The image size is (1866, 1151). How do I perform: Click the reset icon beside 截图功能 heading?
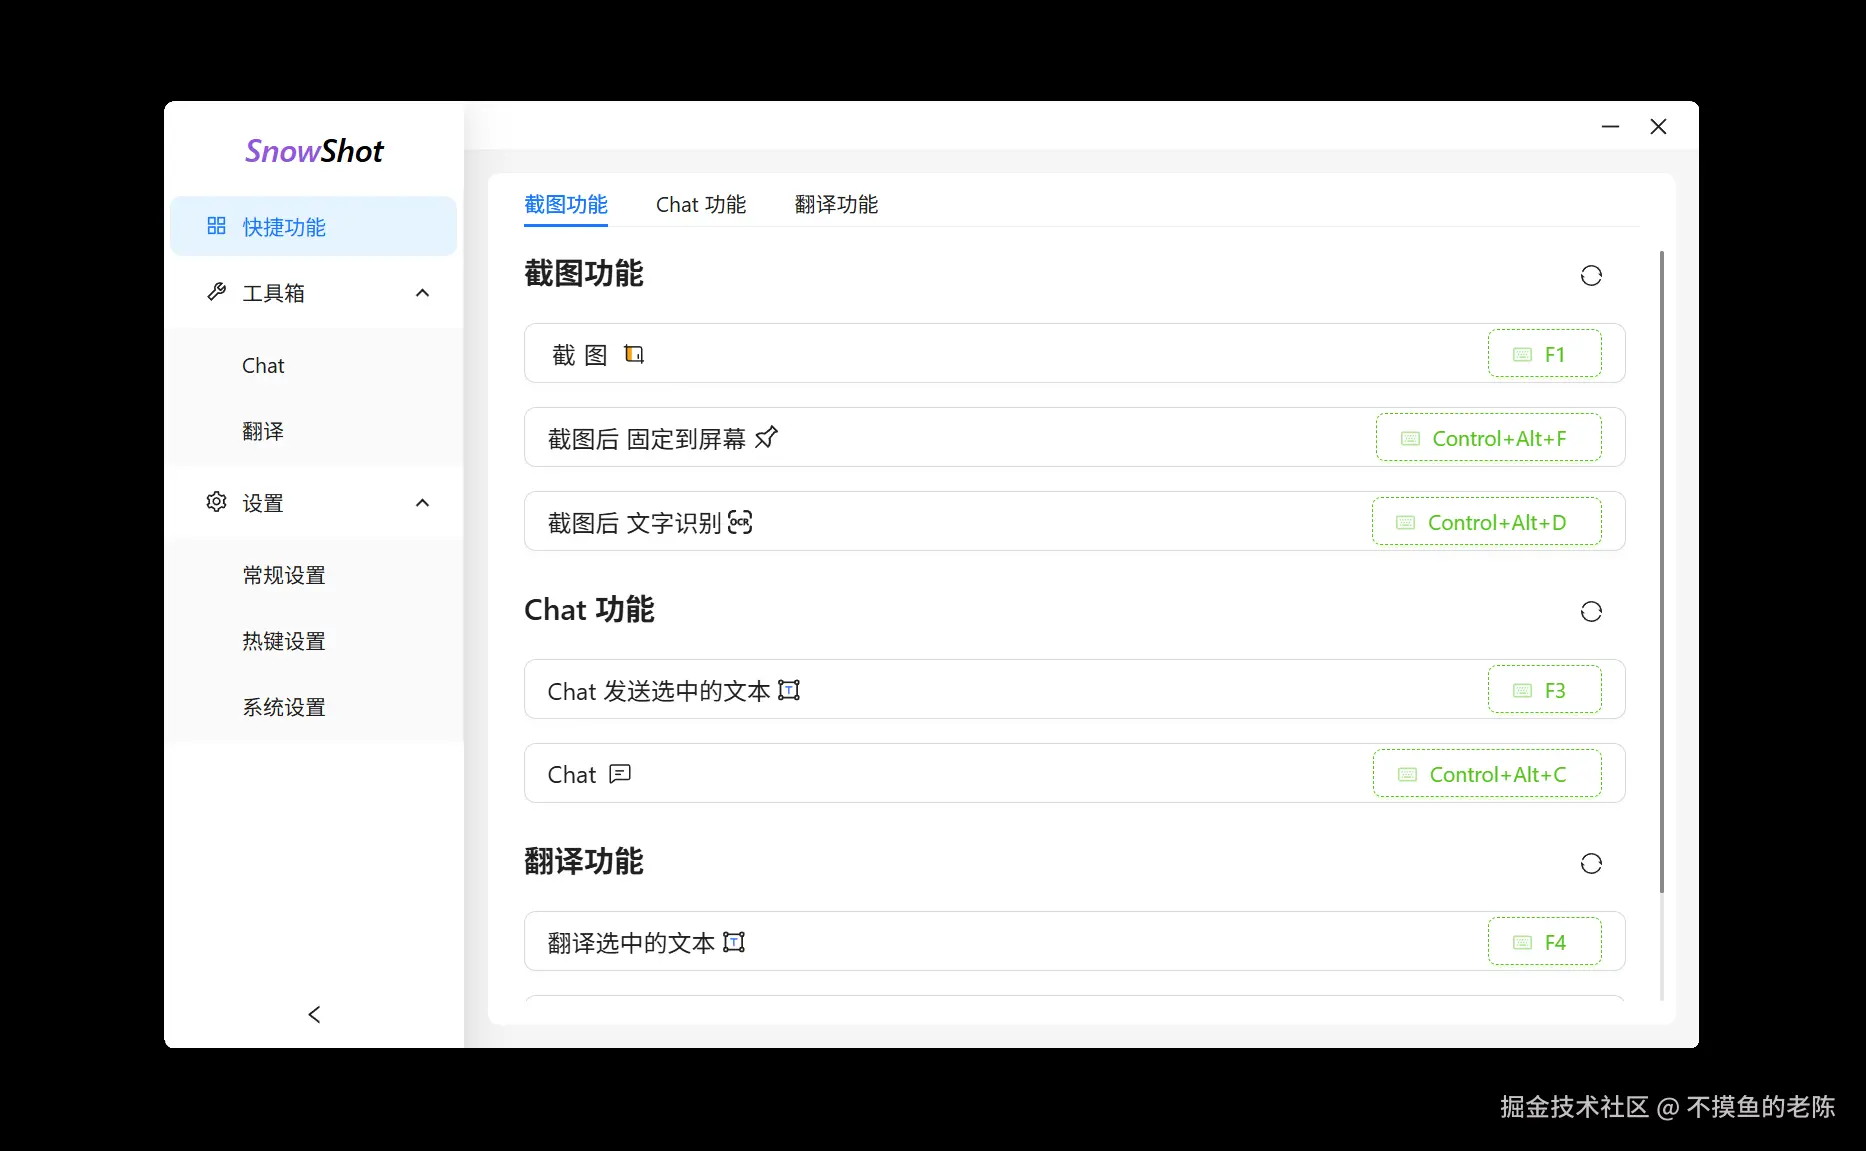pos(1591,275)
